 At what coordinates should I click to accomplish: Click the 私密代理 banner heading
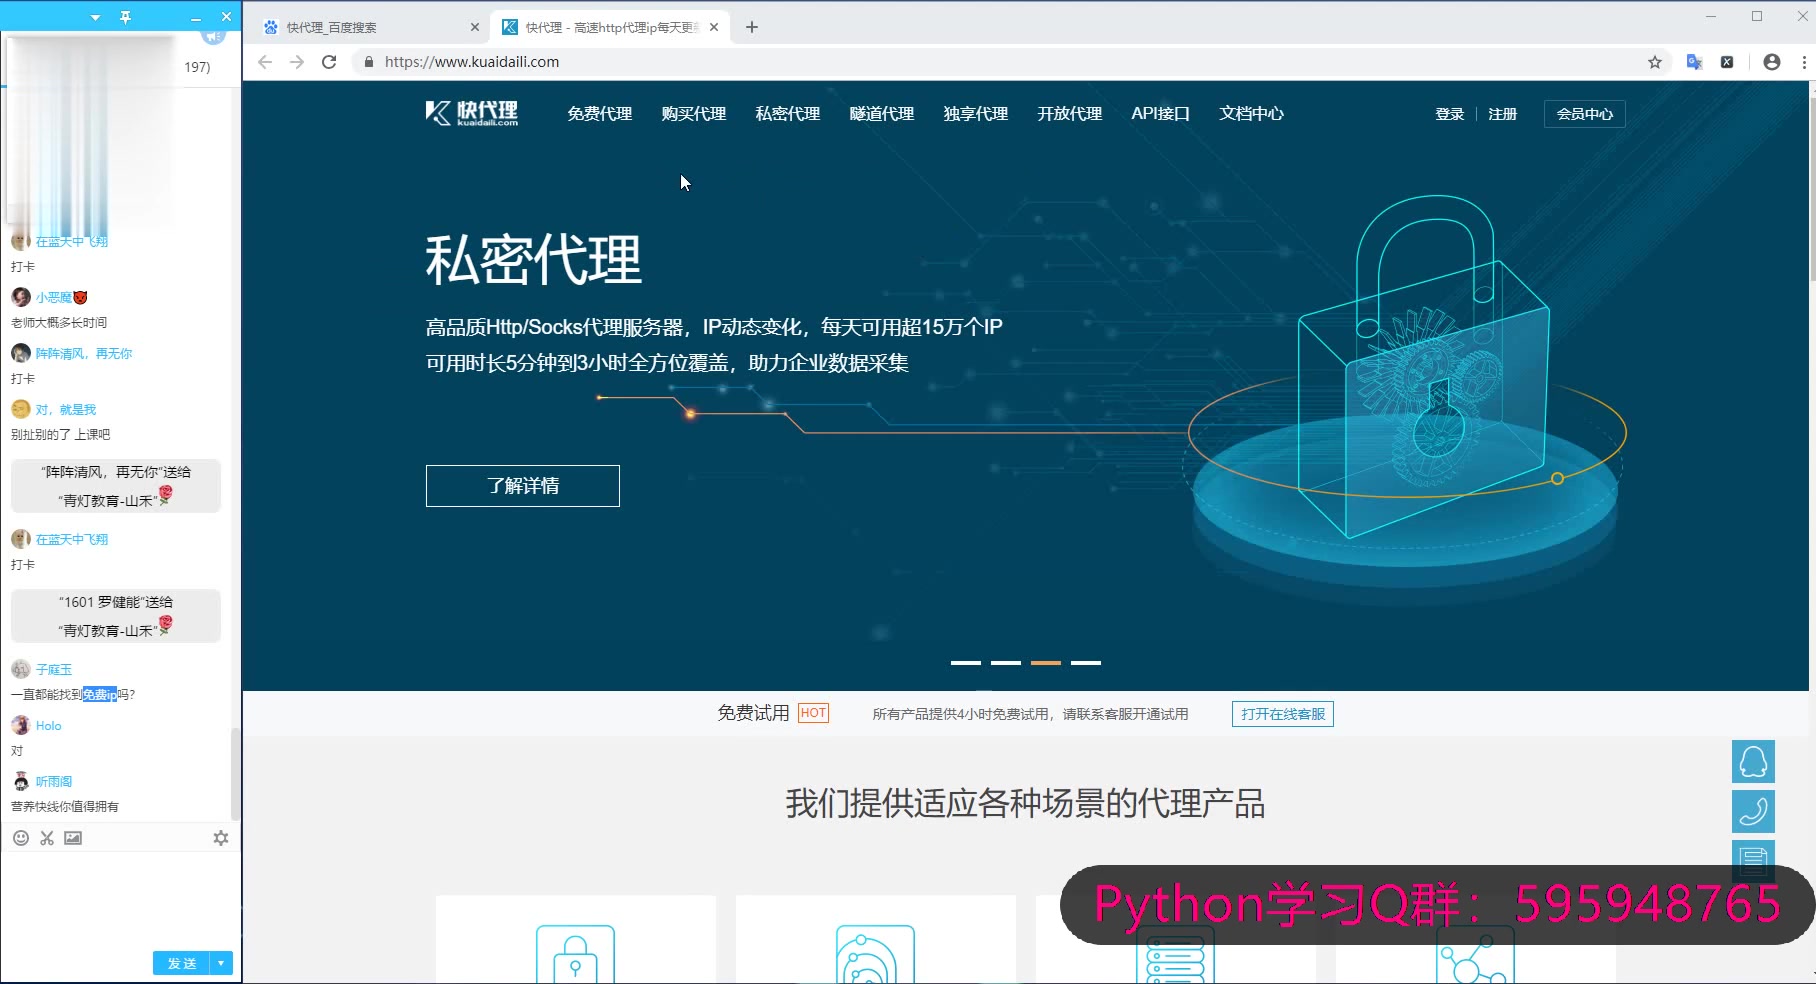pyautogui.click(x=533, y=260)
